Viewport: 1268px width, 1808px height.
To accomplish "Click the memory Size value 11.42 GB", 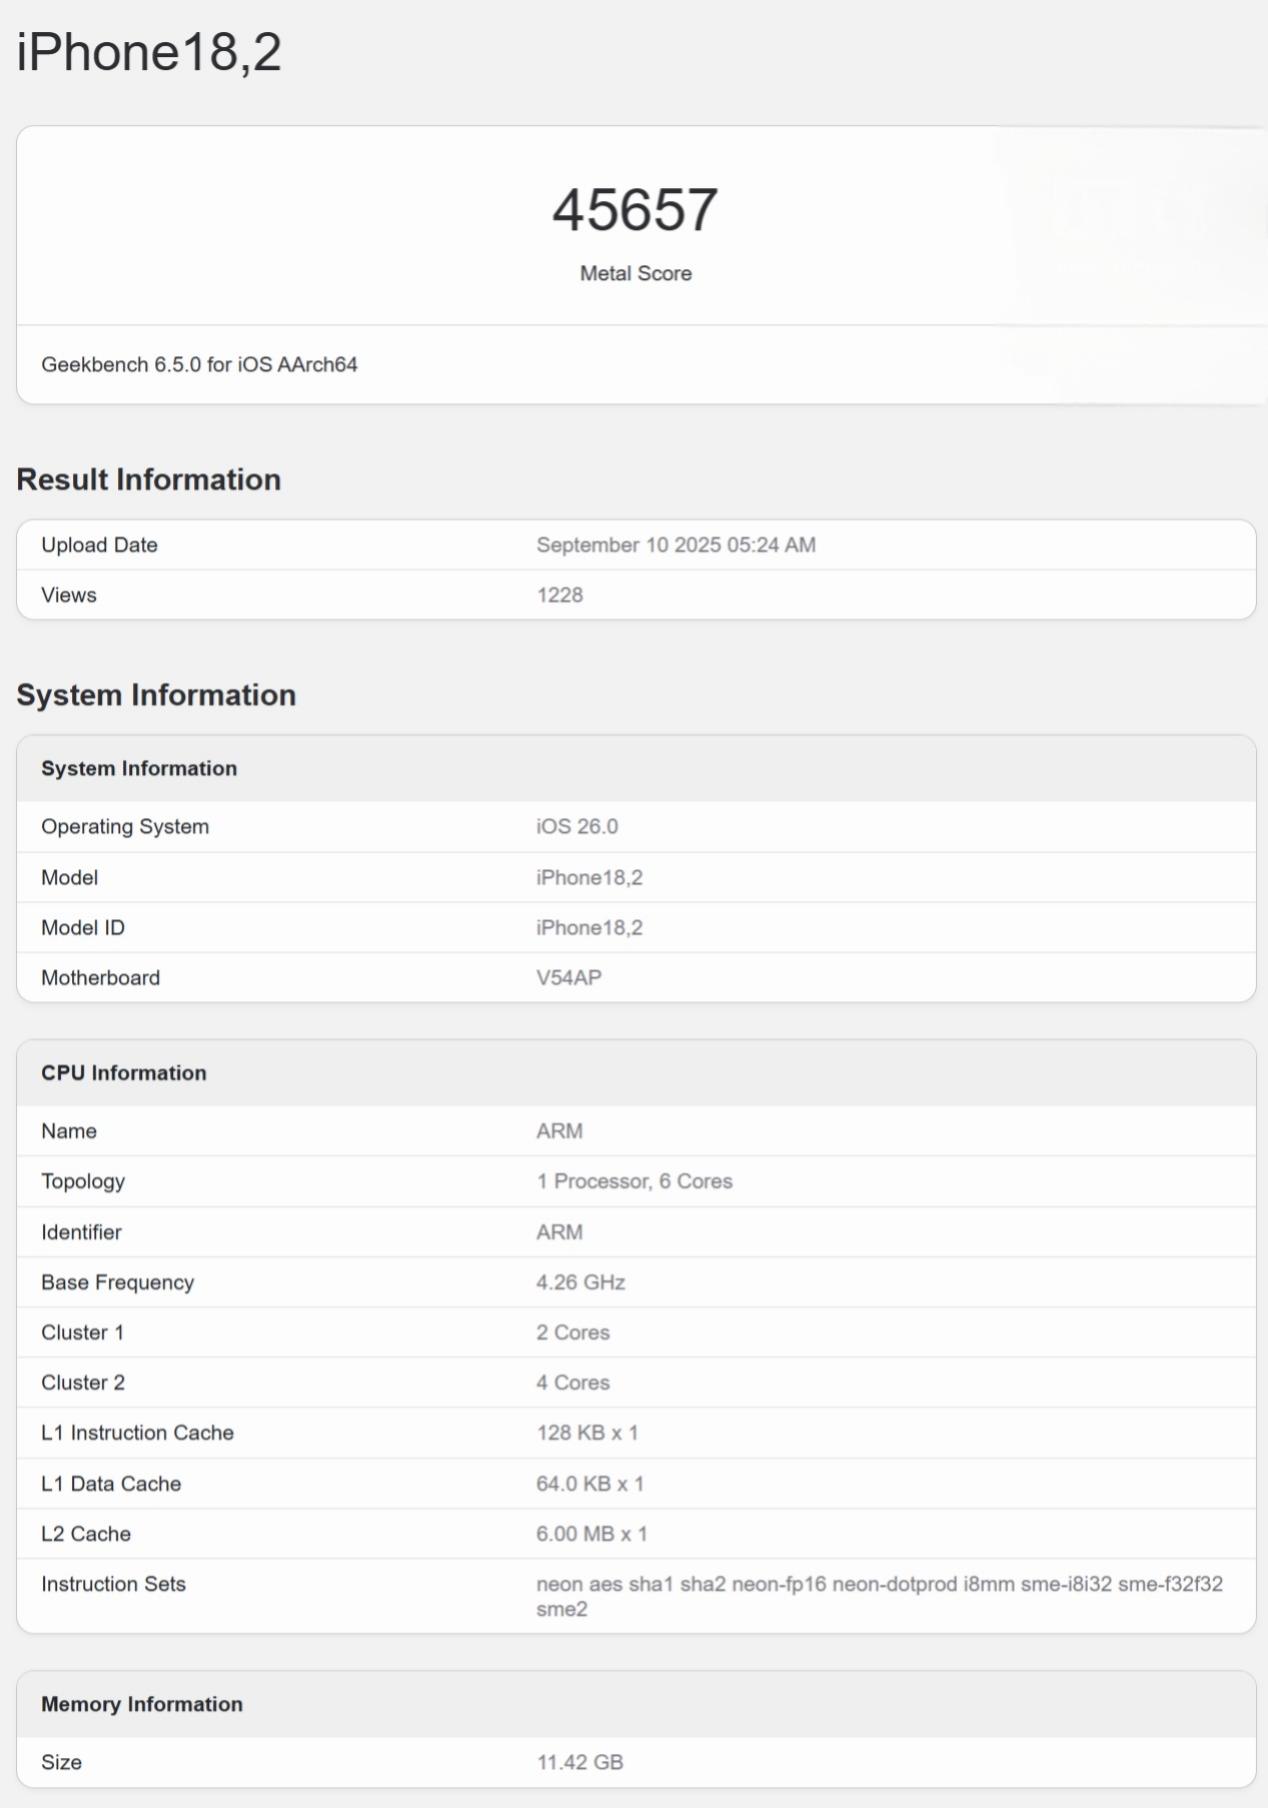I will 580,1762.
